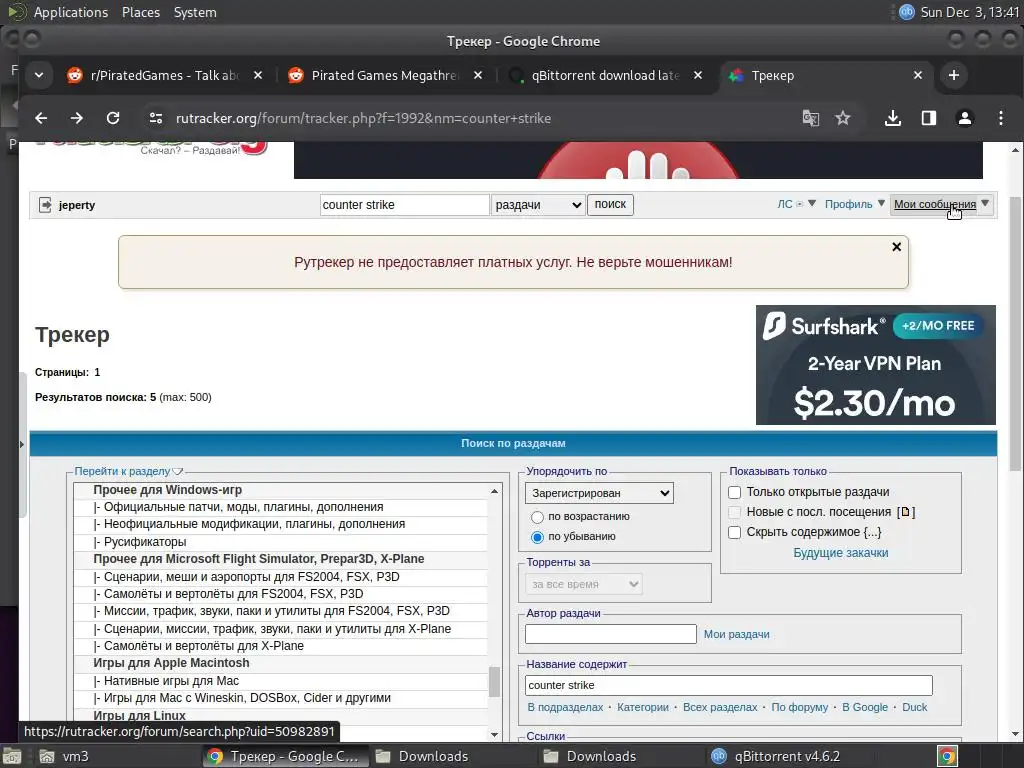Click В подразделах search link

point(565,707)
